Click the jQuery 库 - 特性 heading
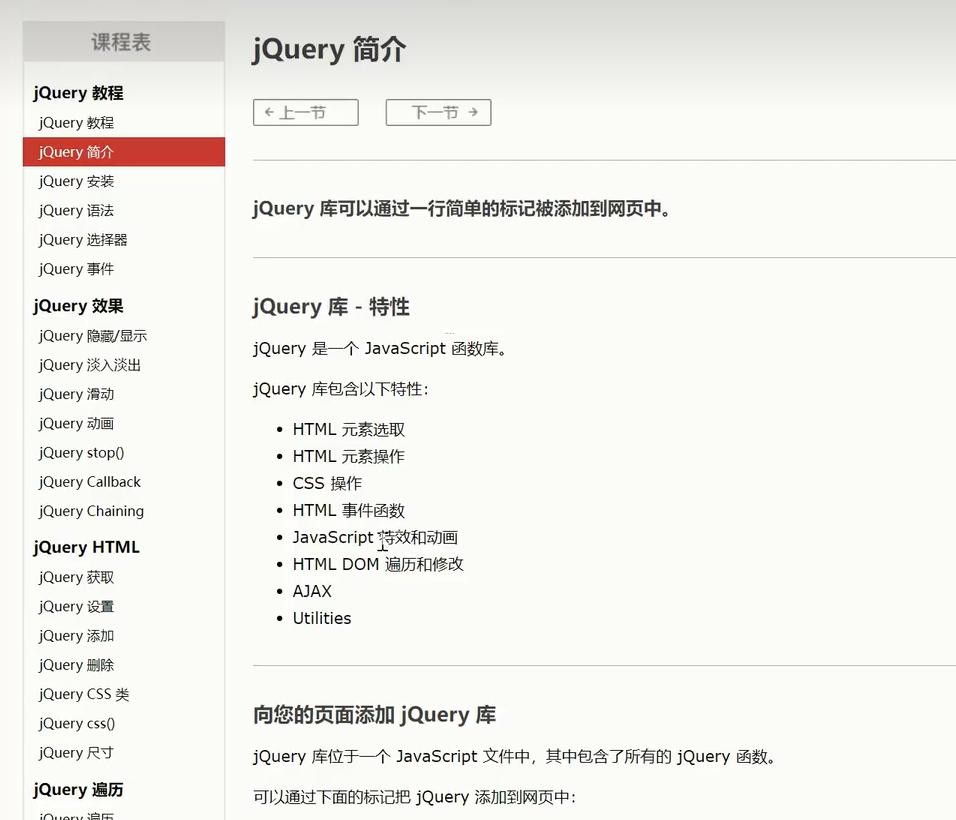 click(331, 307)
